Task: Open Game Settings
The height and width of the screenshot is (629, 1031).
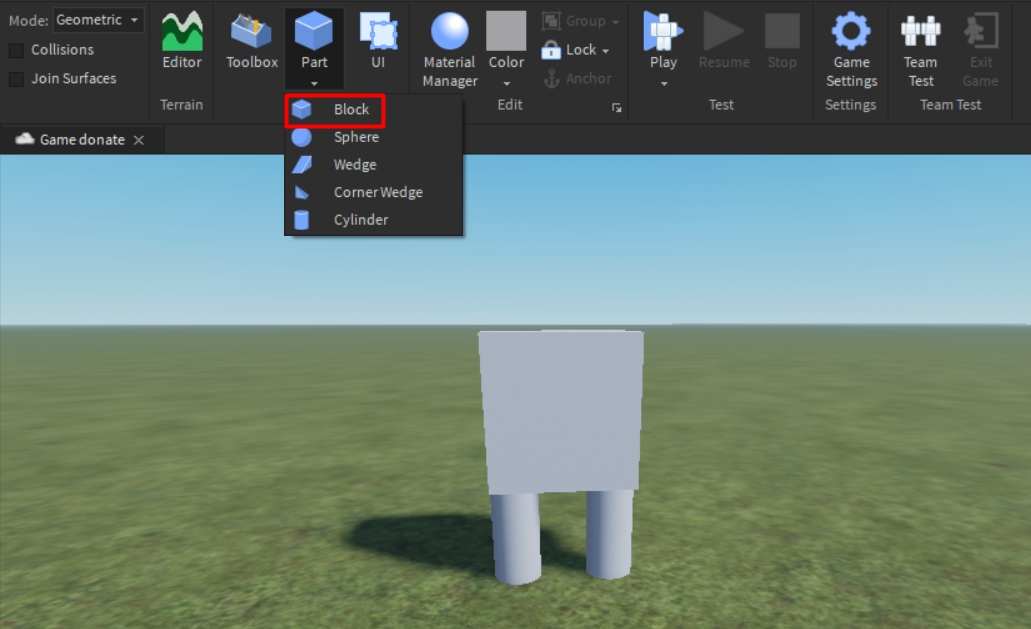Action: click(x=851, y=50)
